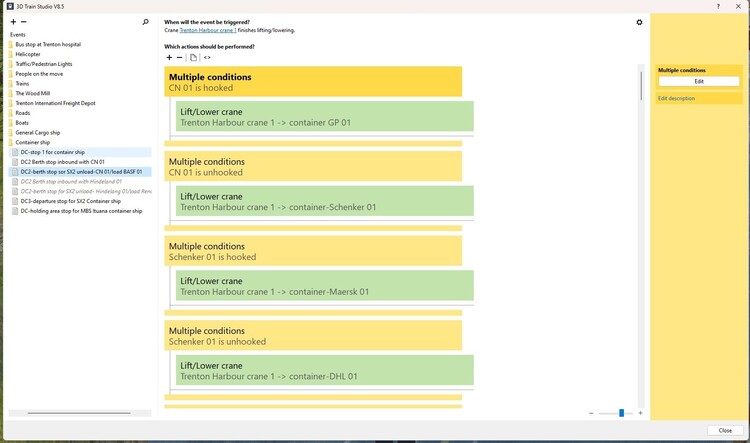750x443 pixels.
Task: Delete the selected action with the minus icon
Action: click(179, 57)
